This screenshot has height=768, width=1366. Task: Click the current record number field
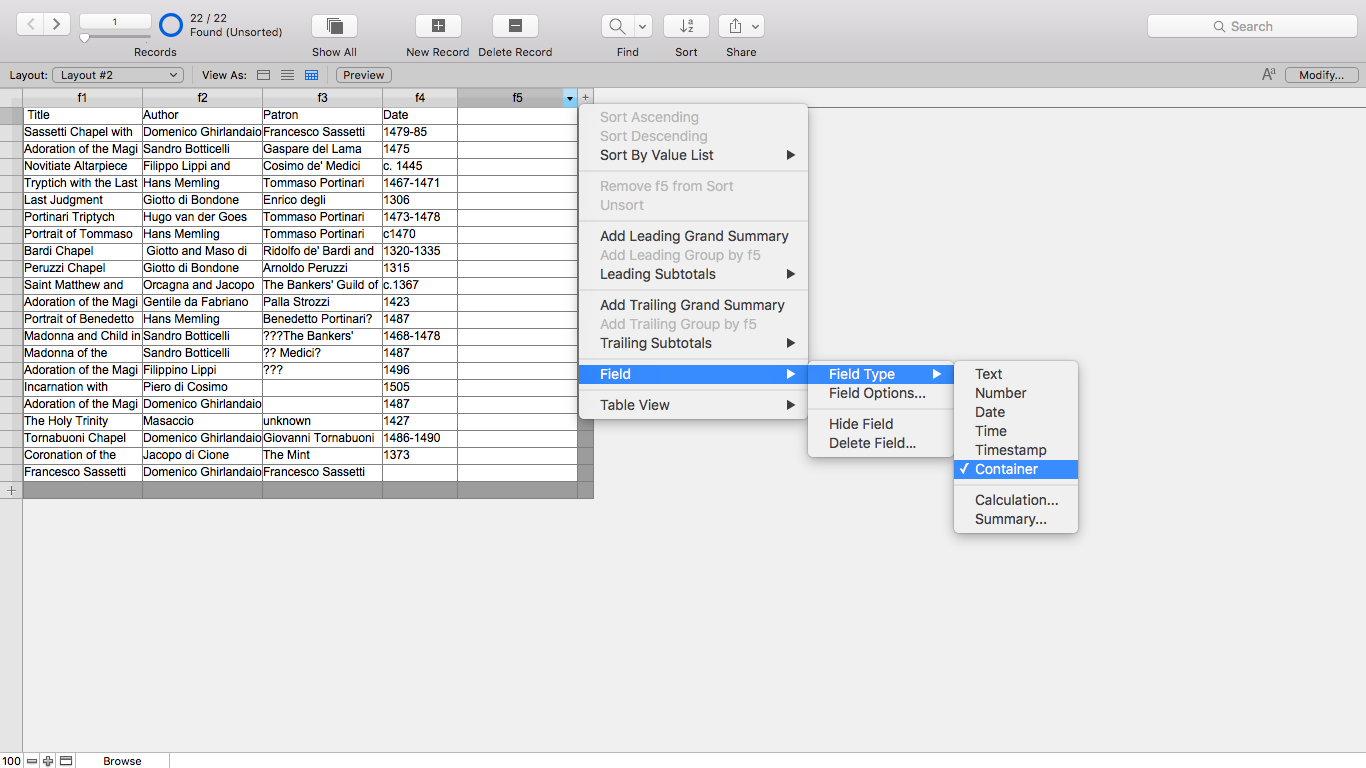click(x=114, y=21)
